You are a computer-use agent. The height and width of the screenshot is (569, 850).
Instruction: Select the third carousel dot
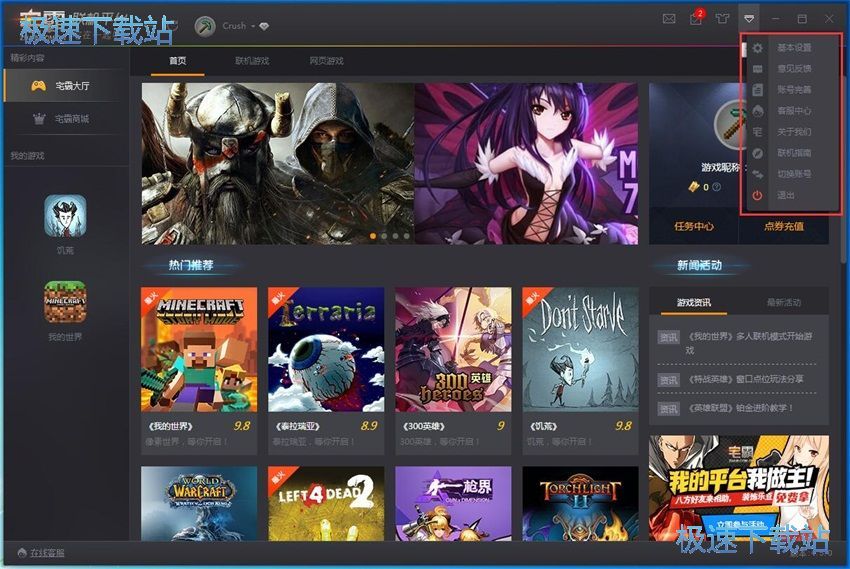coord(395,236)
